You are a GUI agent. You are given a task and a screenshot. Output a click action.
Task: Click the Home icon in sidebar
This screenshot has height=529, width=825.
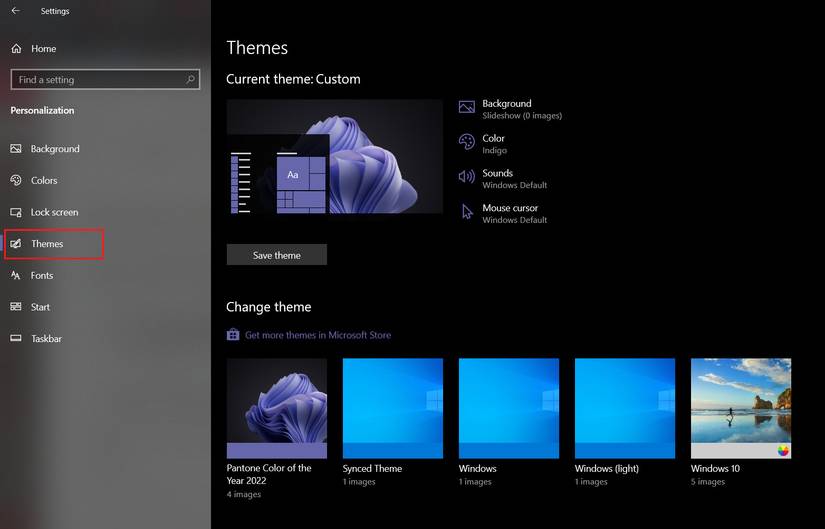click(x=16, y=48)
